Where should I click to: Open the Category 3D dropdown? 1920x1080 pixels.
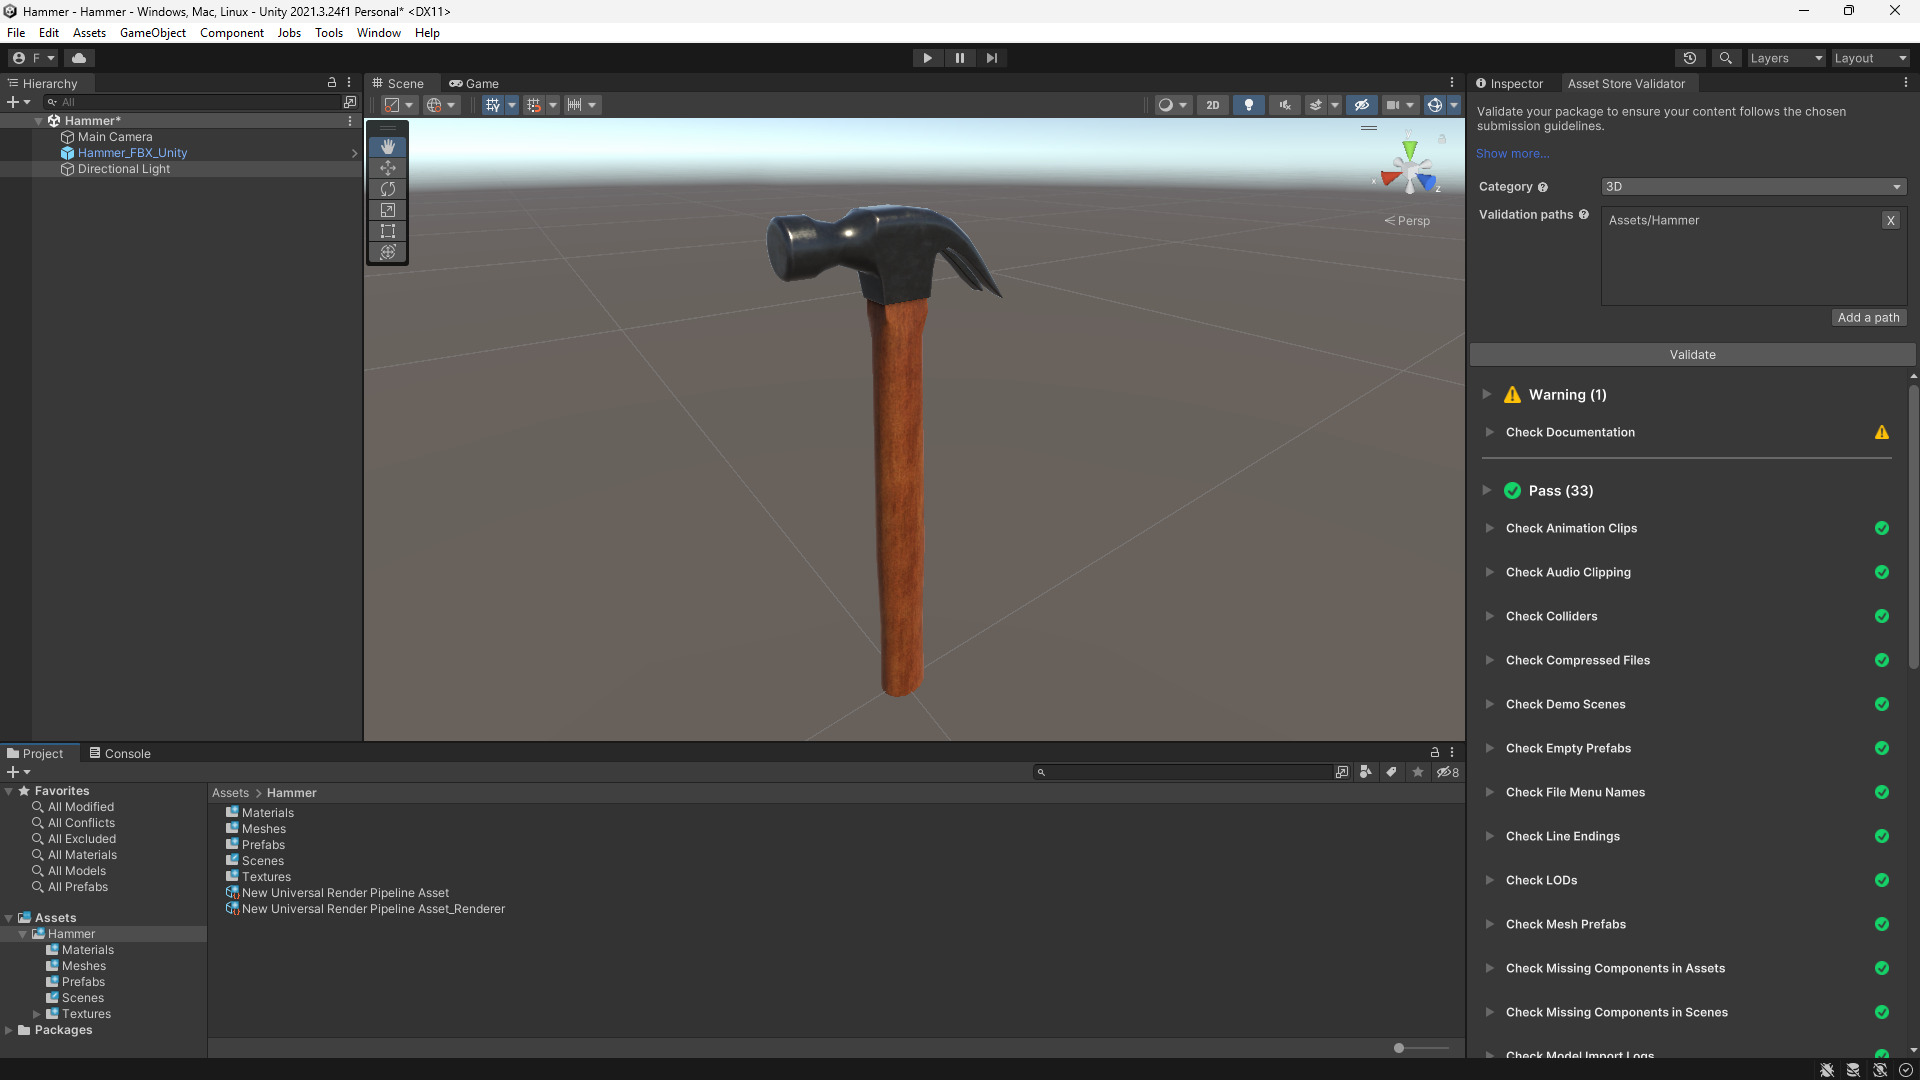tap(1753, 187)
